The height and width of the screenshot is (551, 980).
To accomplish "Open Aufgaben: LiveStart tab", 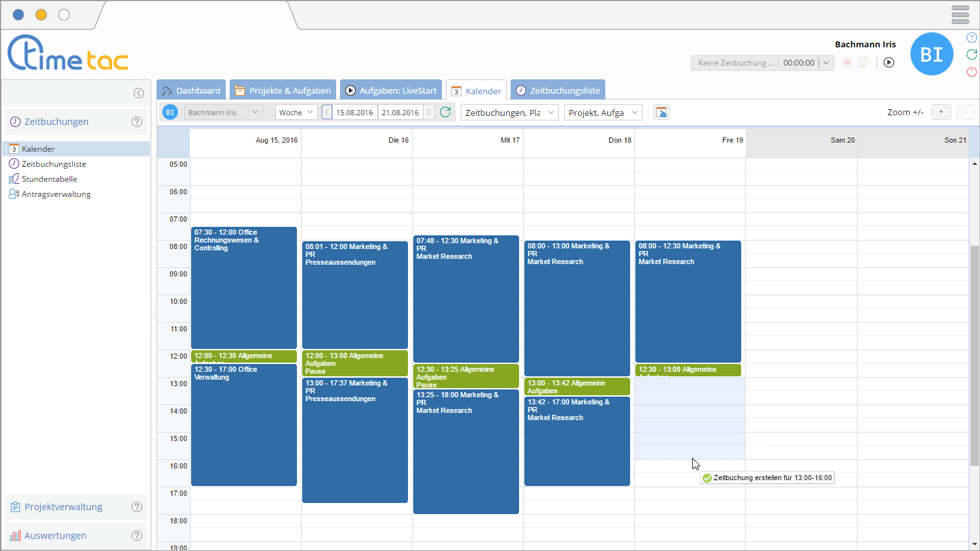I will 391,90.
